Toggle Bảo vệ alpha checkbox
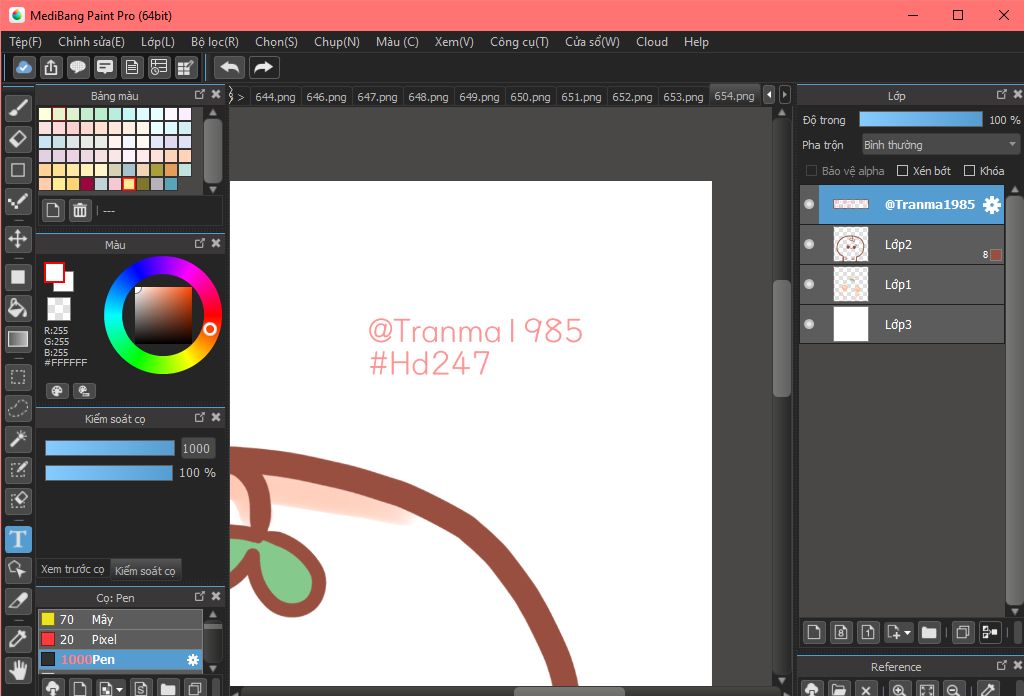The height and width of the screenshot is (696, 1024). coord(811,170)
